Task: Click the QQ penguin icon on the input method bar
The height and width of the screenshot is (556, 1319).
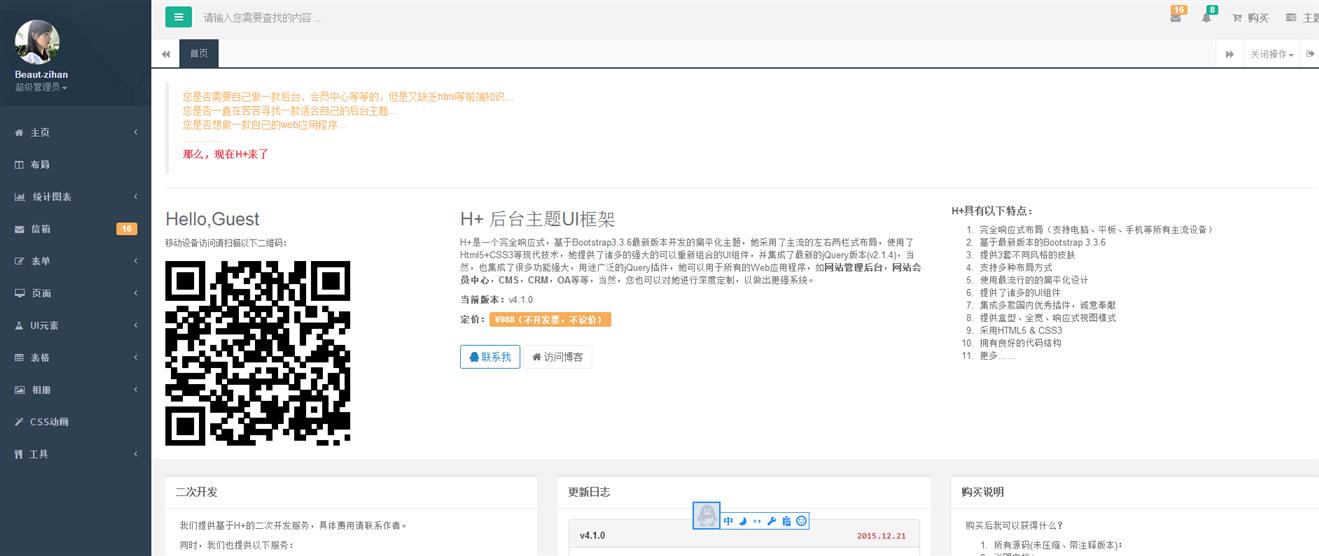Action: point(707,516)
